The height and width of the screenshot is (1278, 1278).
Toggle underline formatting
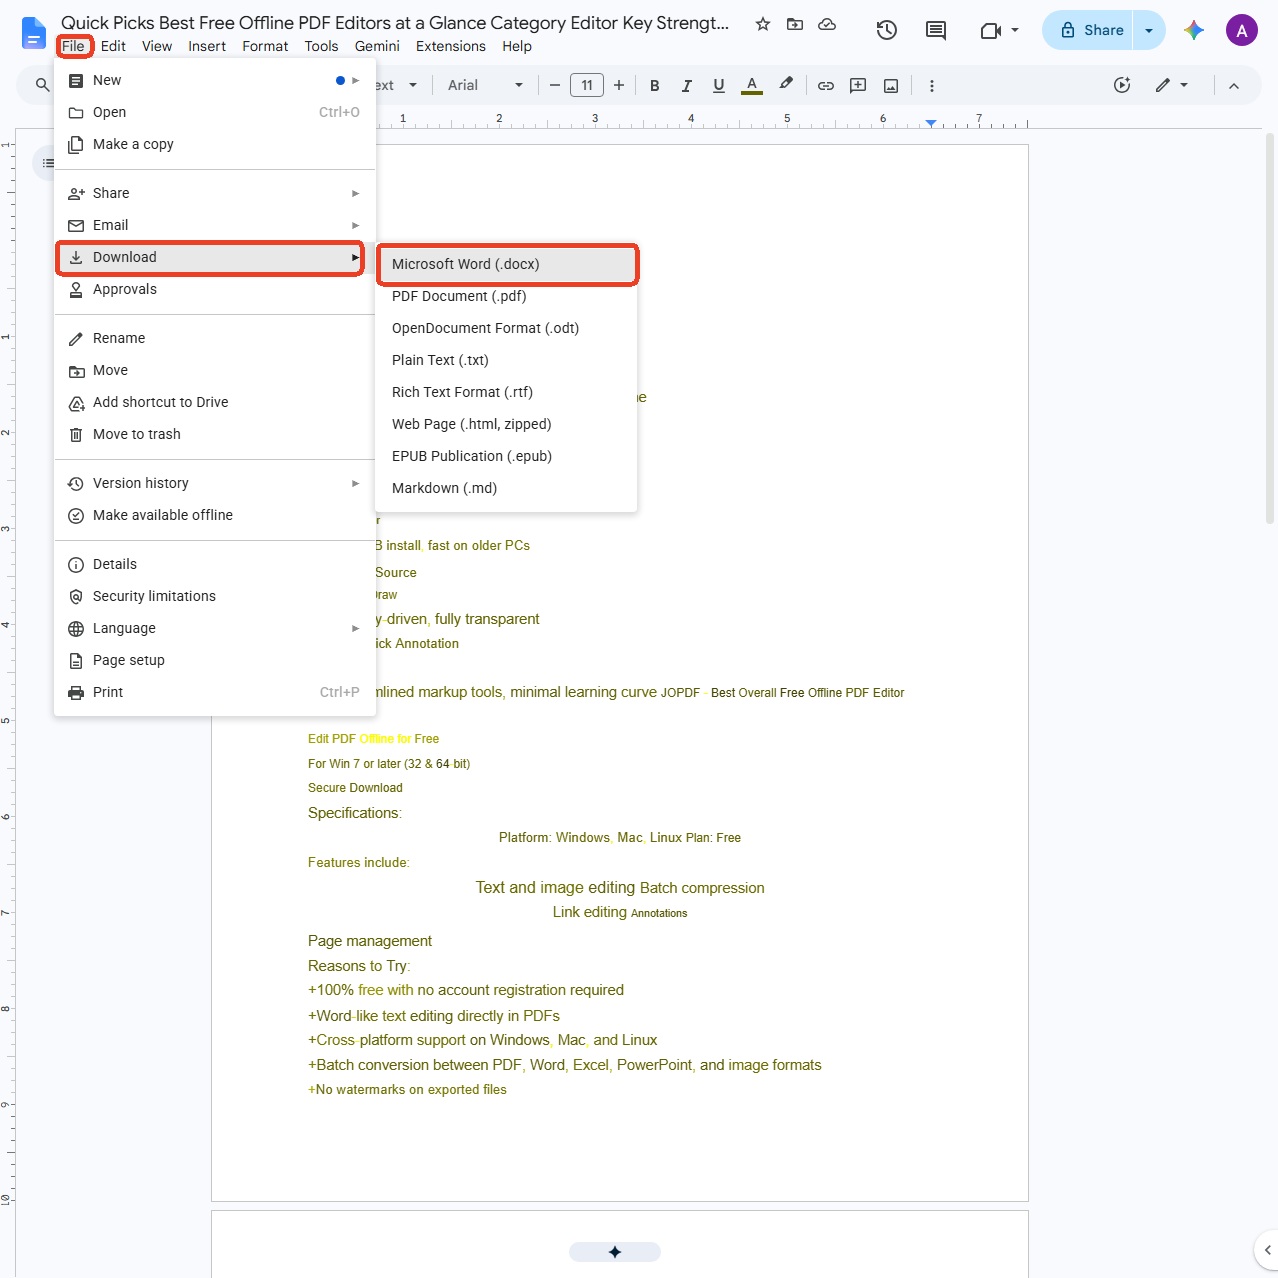click(719, 86)
